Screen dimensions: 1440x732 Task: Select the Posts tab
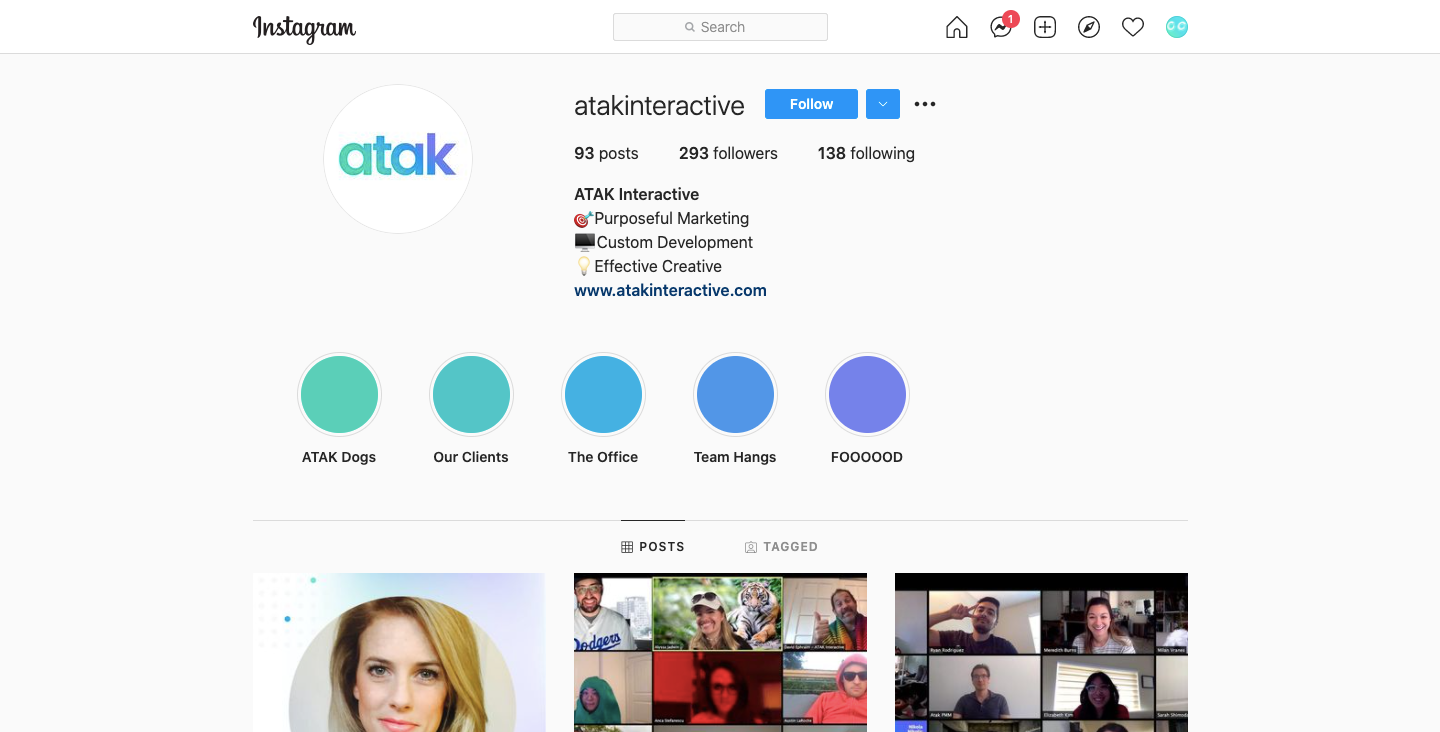click(653, 547)
